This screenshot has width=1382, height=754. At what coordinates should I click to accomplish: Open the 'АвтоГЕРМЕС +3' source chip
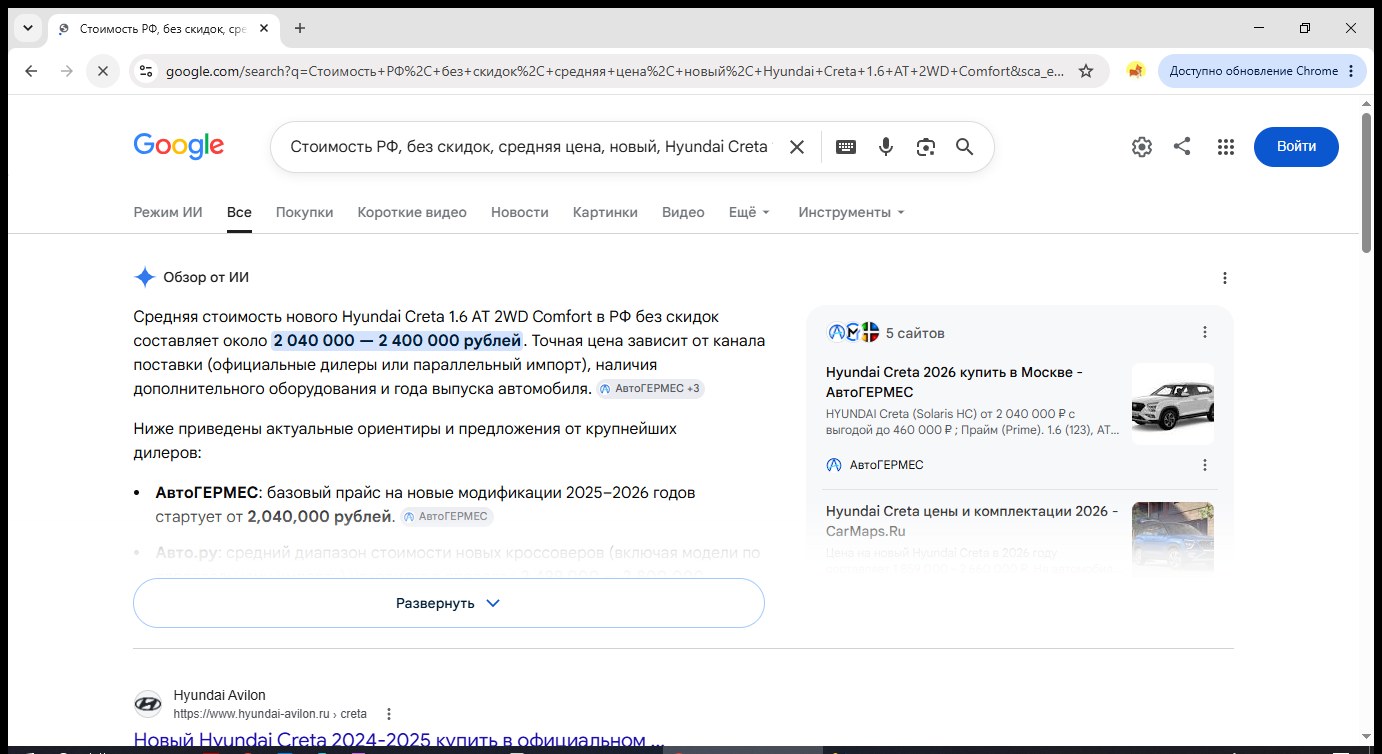[x=651, y=388]
